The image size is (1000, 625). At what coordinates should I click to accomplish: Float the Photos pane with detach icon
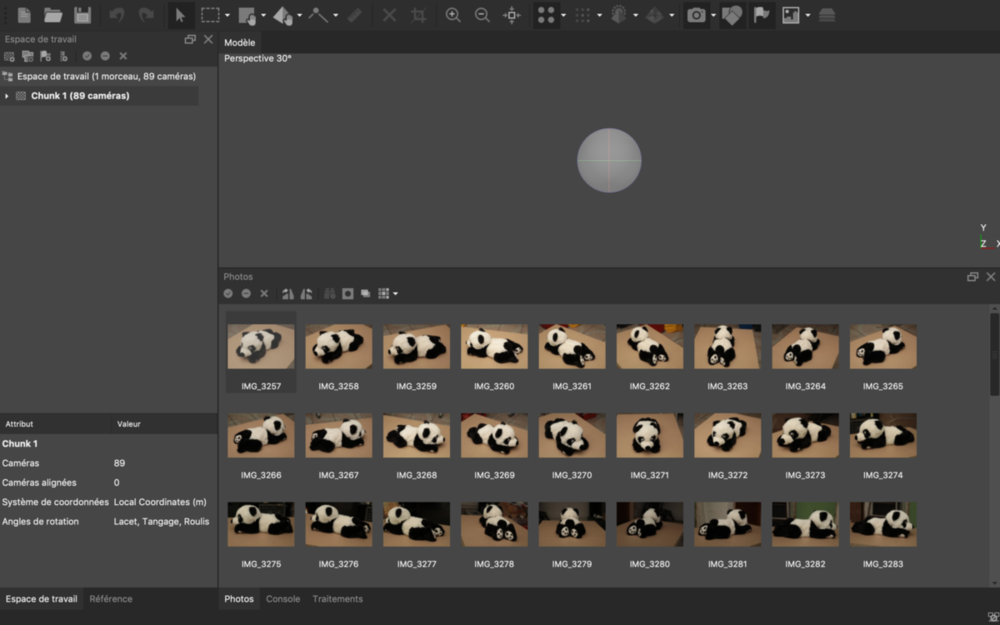coord(973,277)
